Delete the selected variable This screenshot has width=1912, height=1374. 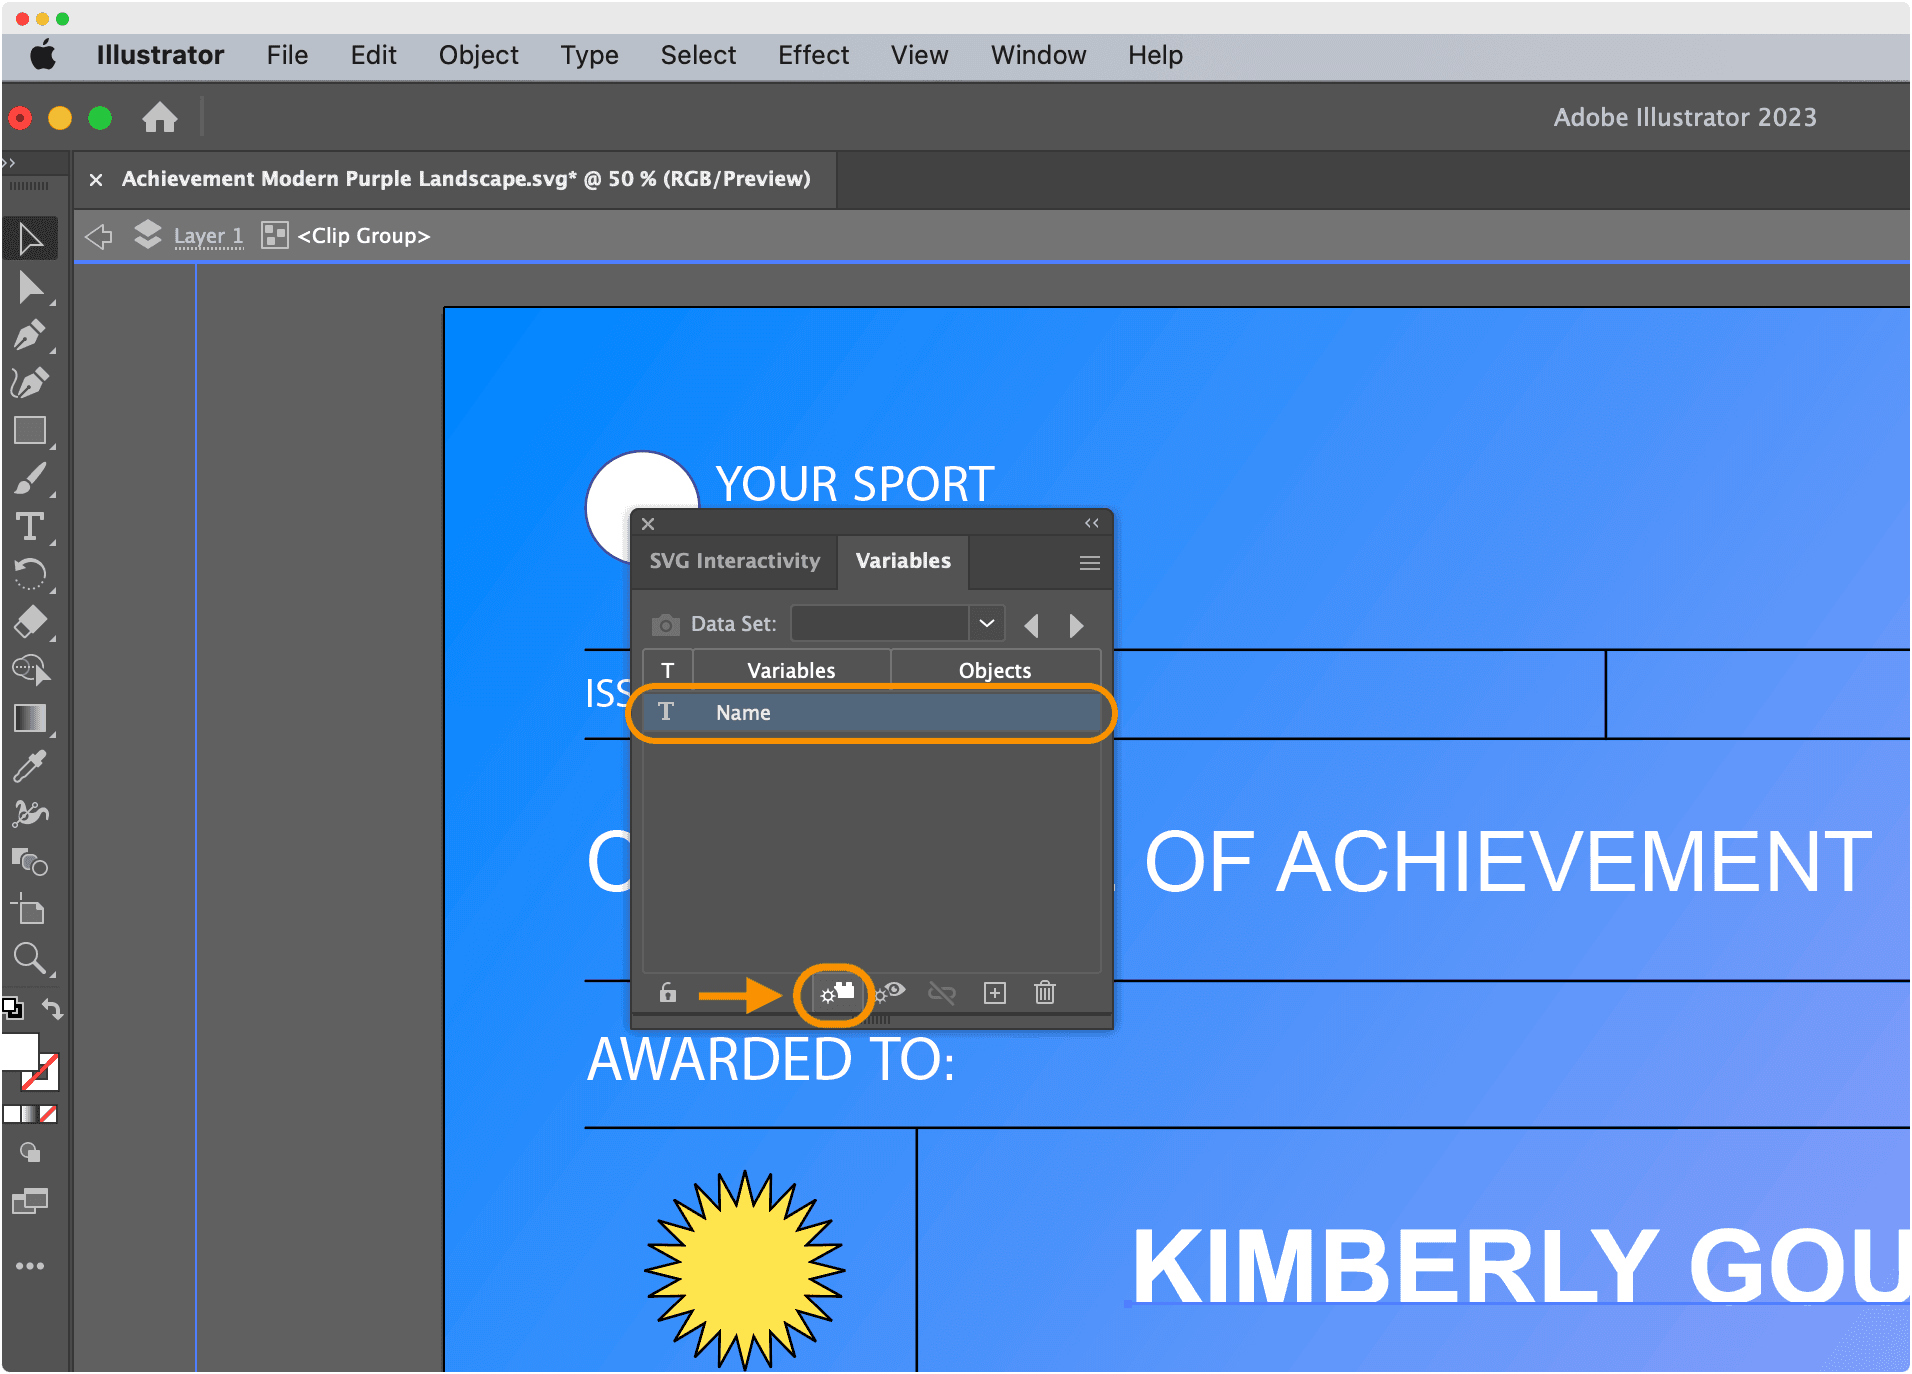[x=1045, y=992]
